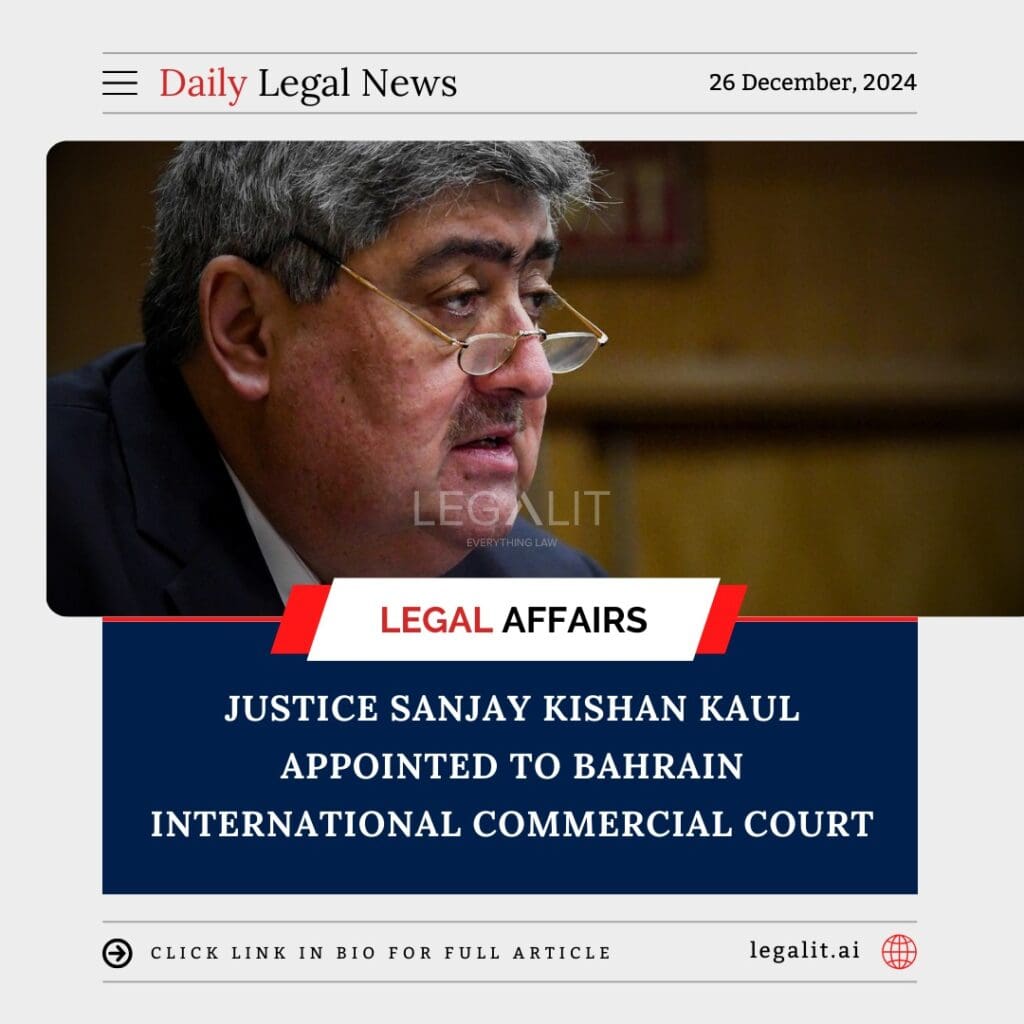The width and height of the screenshot is (1024, 1024).
Task: Open the hamburger menu icon
Action: 120,83
